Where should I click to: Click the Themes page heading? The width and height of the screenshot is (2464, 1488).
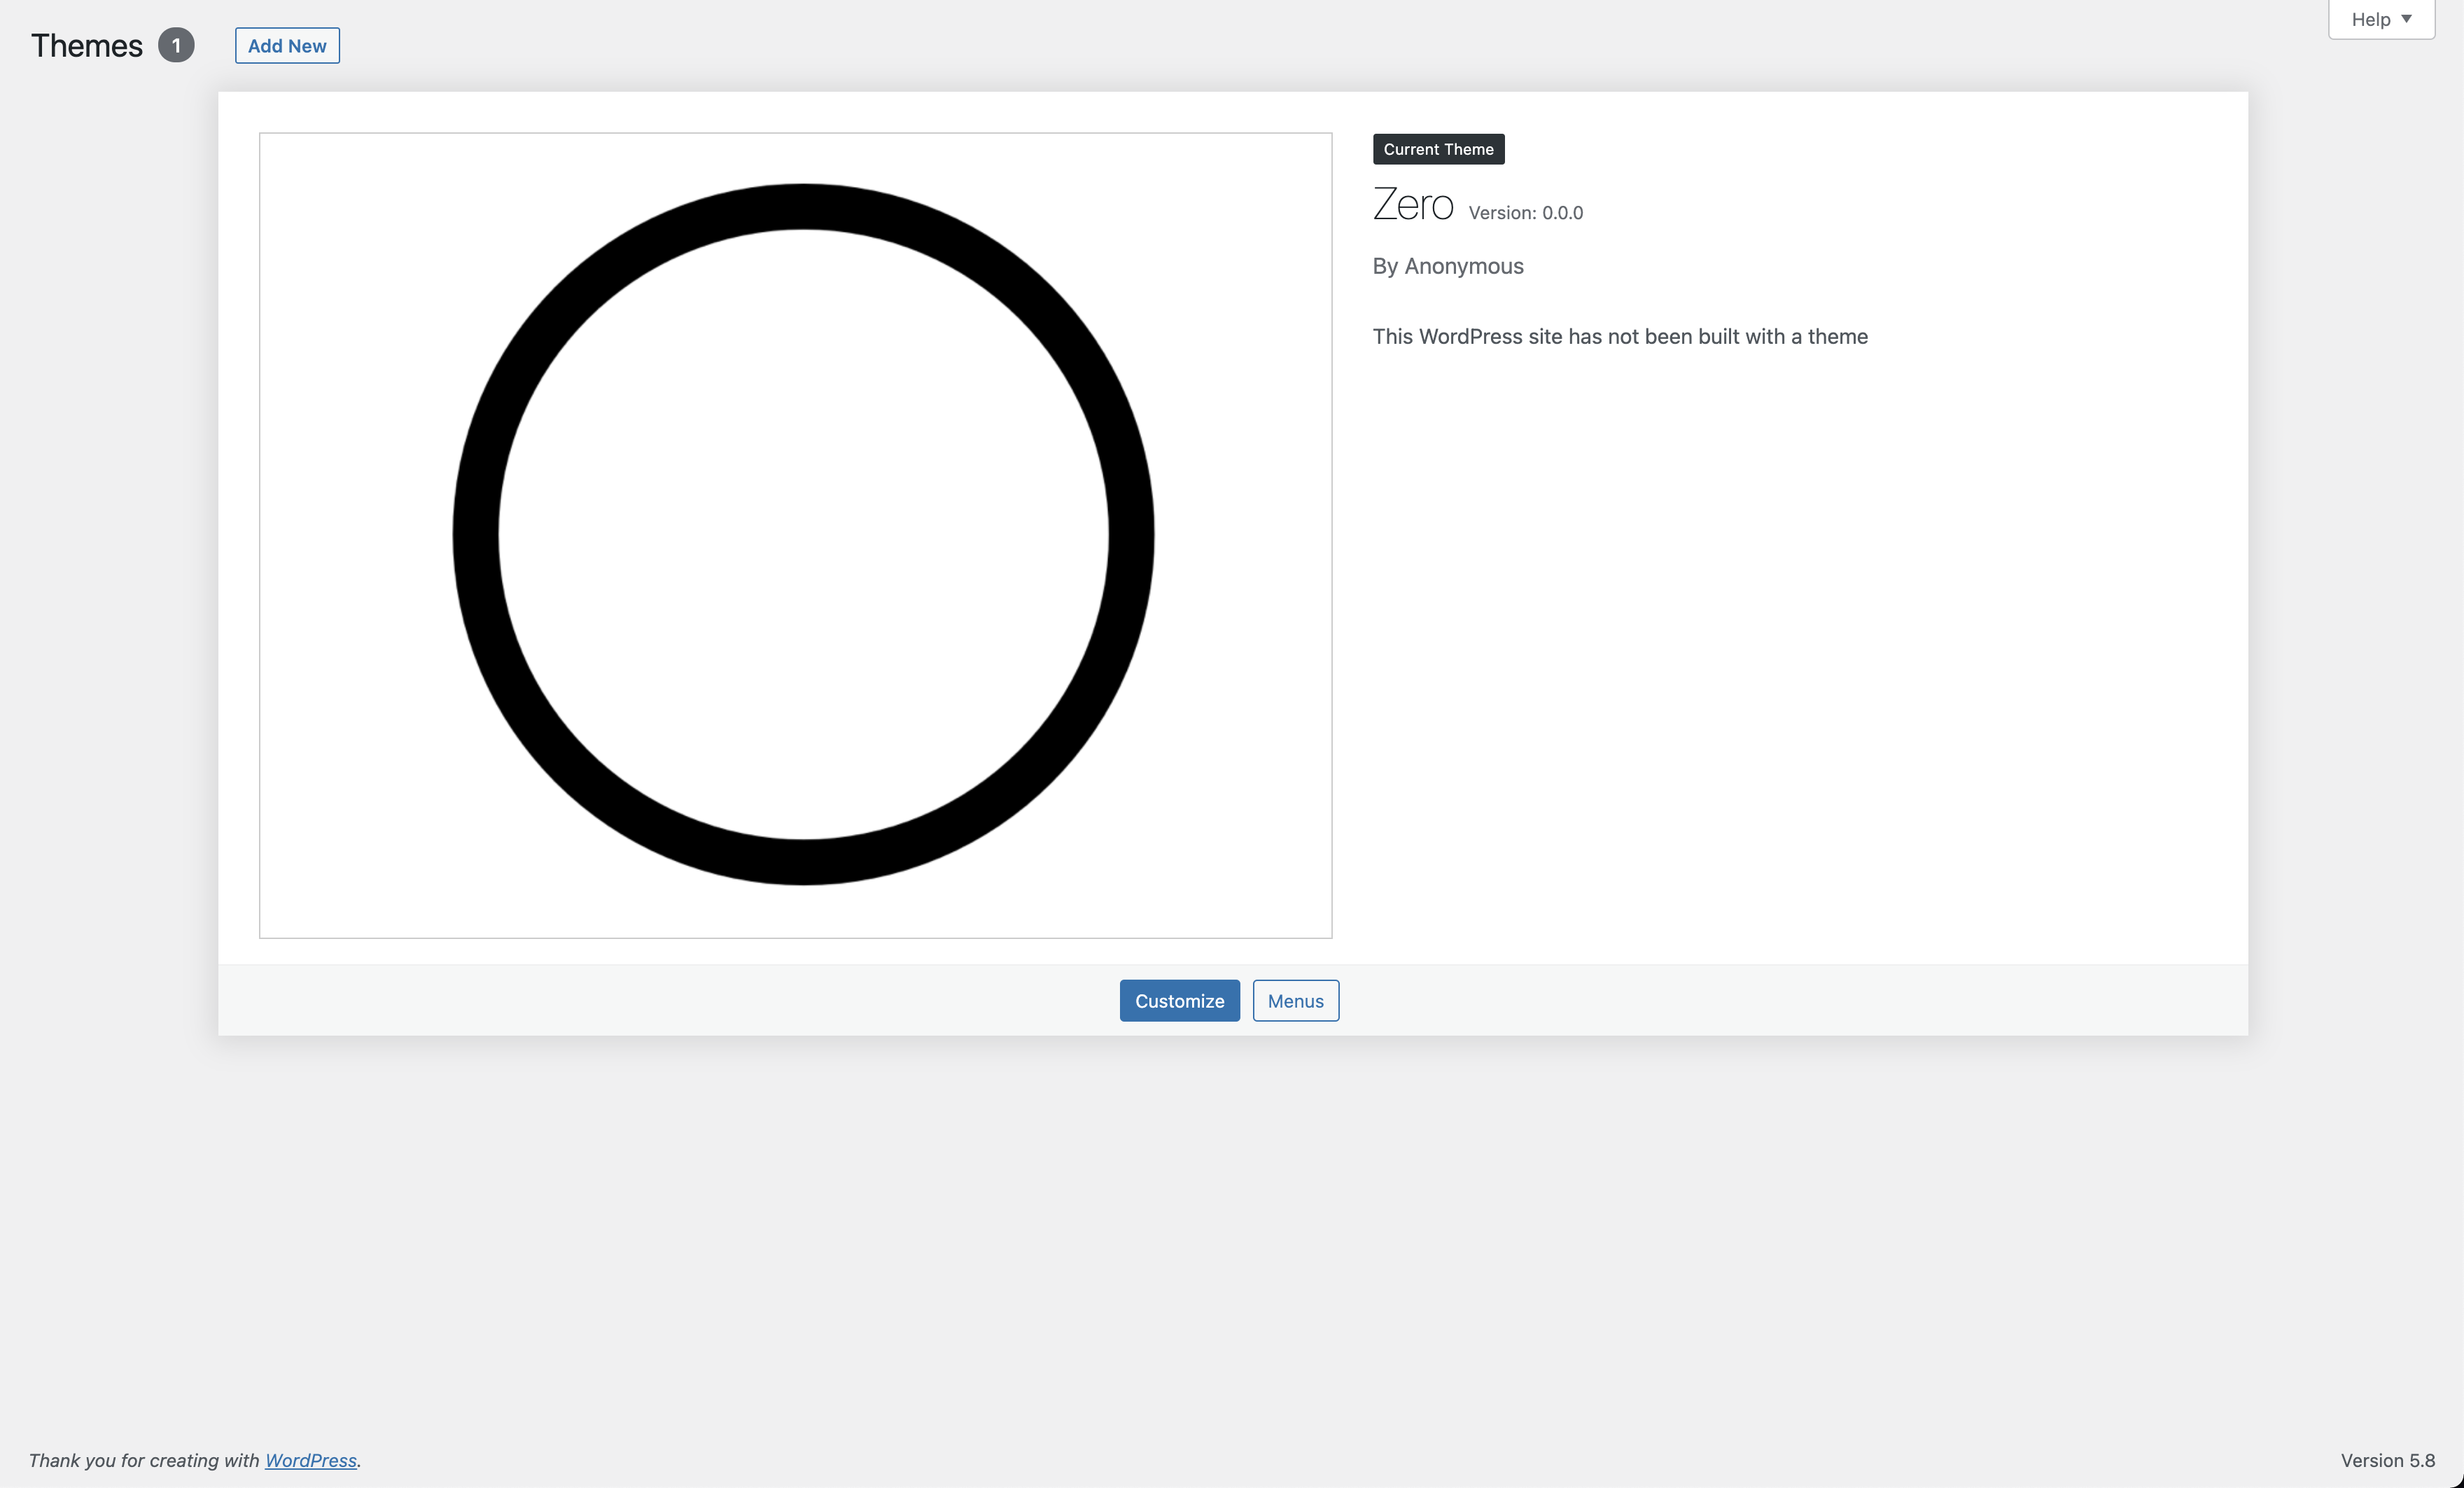pyautogui.click(x=86, y=45)
